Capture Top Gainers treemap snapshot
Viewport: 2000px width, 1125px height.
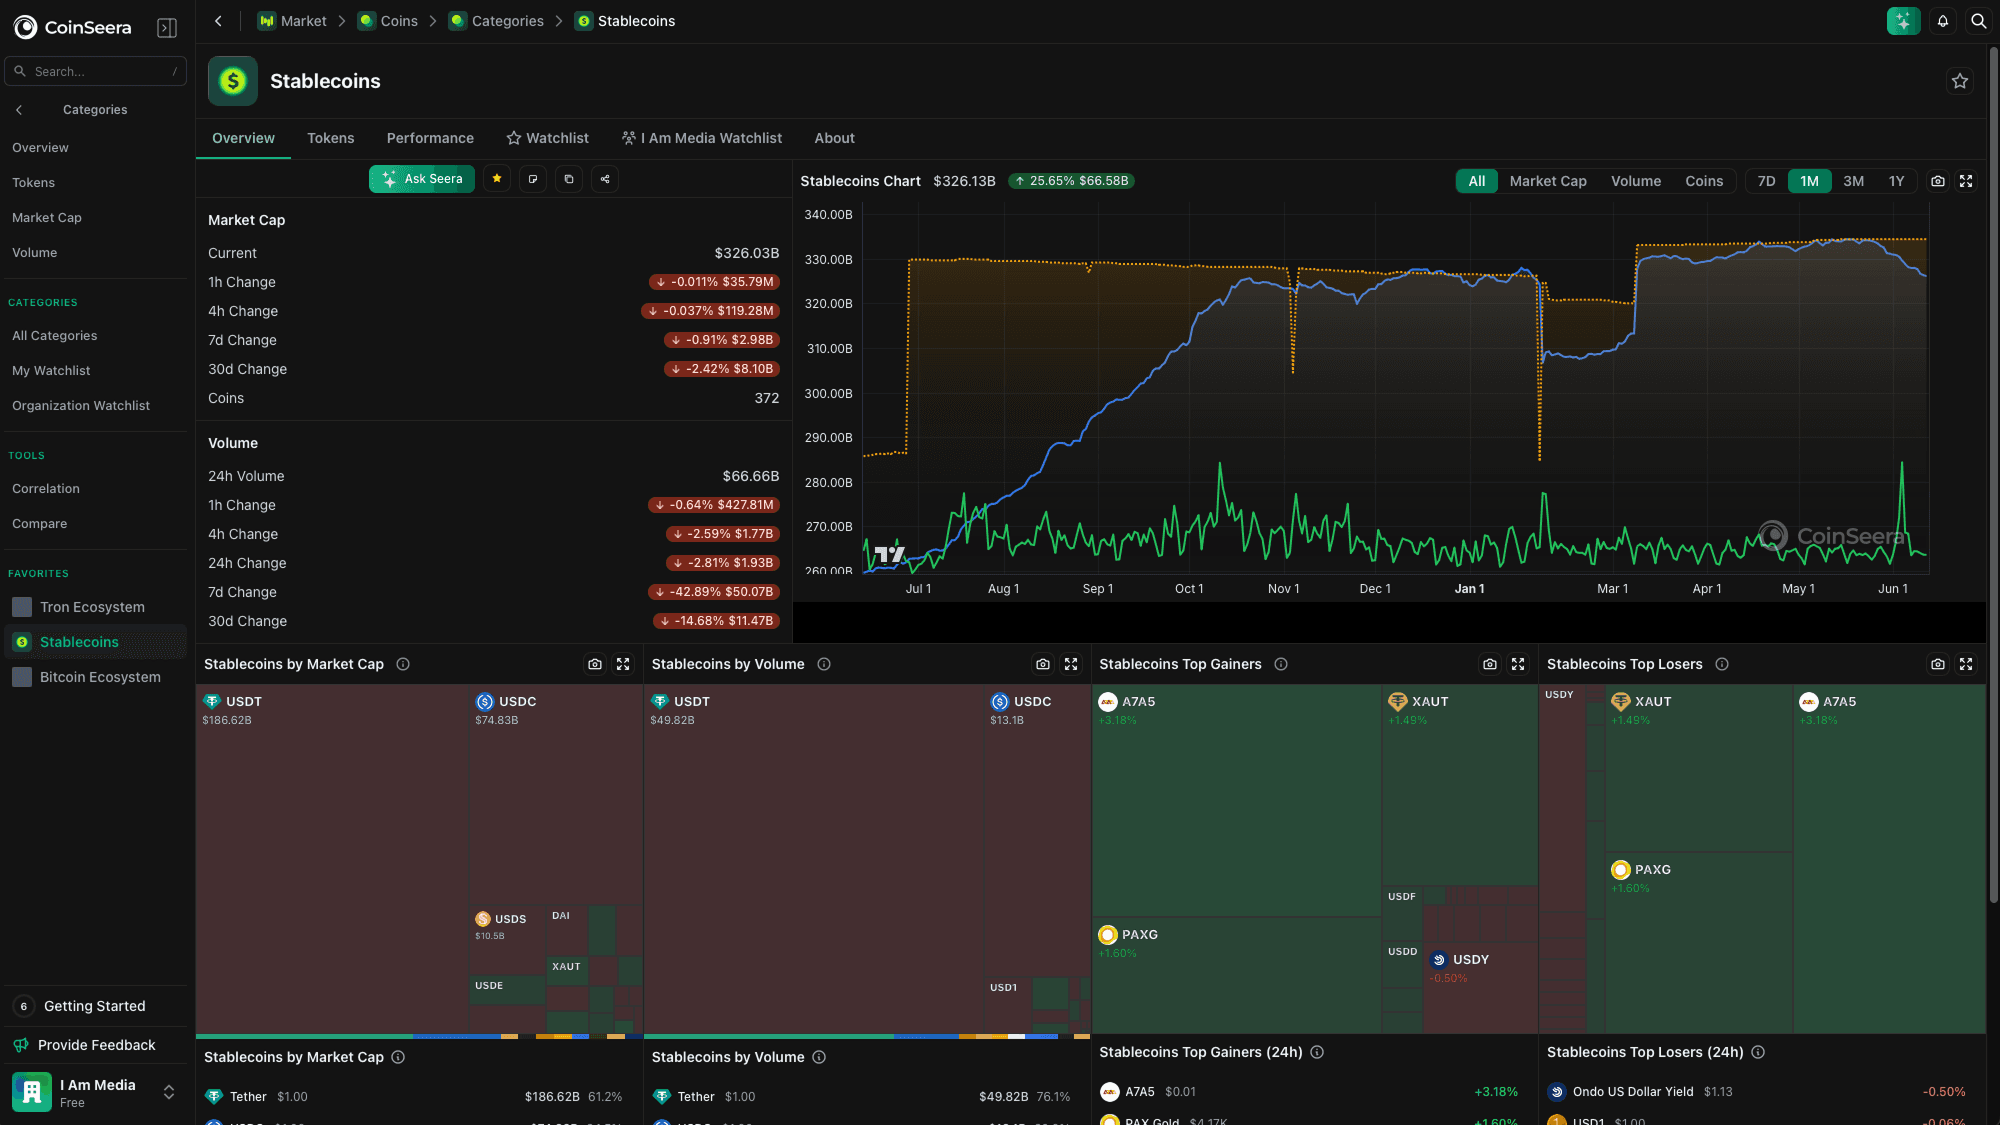pyautogui.click(x=1490, y=664)
